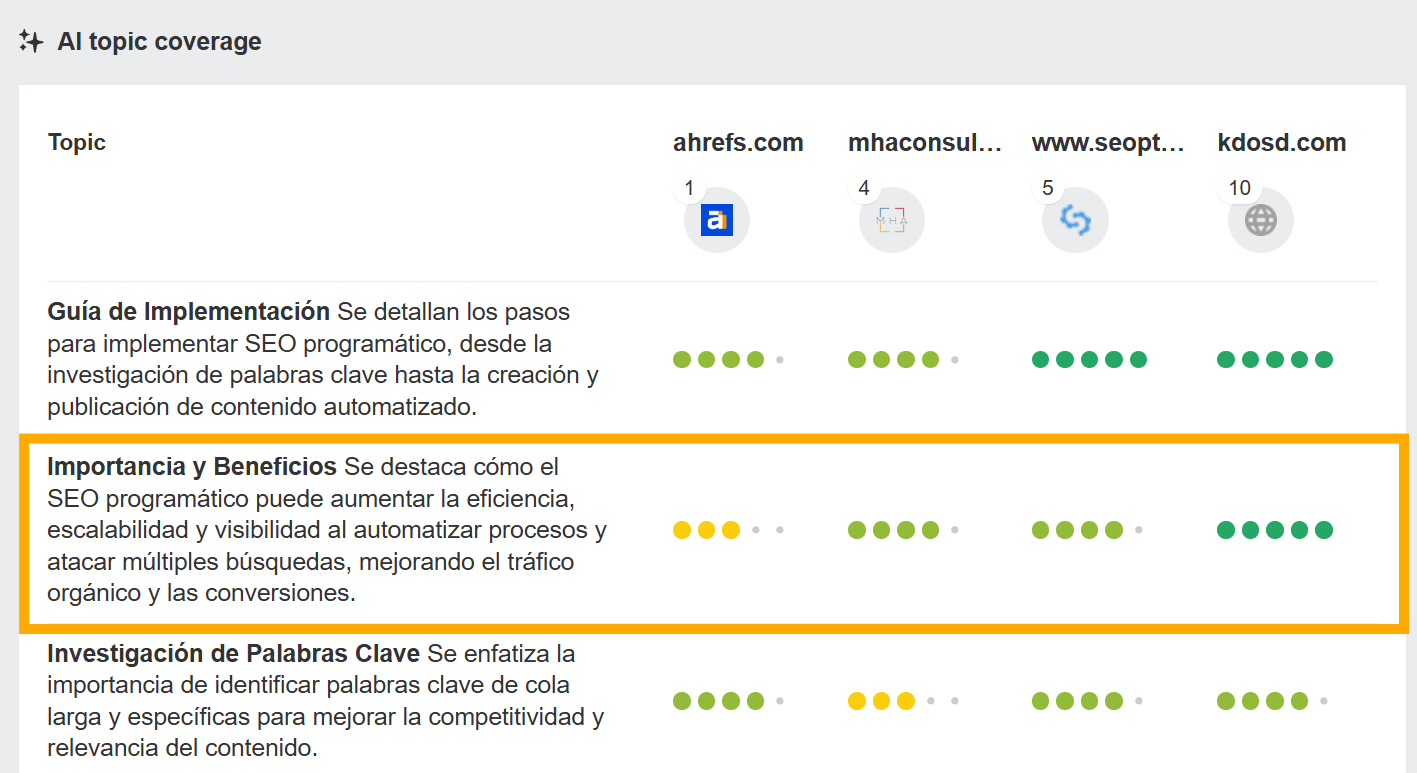The height and width of the screenshot is (773, 1417).
Task: Expand the www.seopt domain header label
Action: (1108, 141)
